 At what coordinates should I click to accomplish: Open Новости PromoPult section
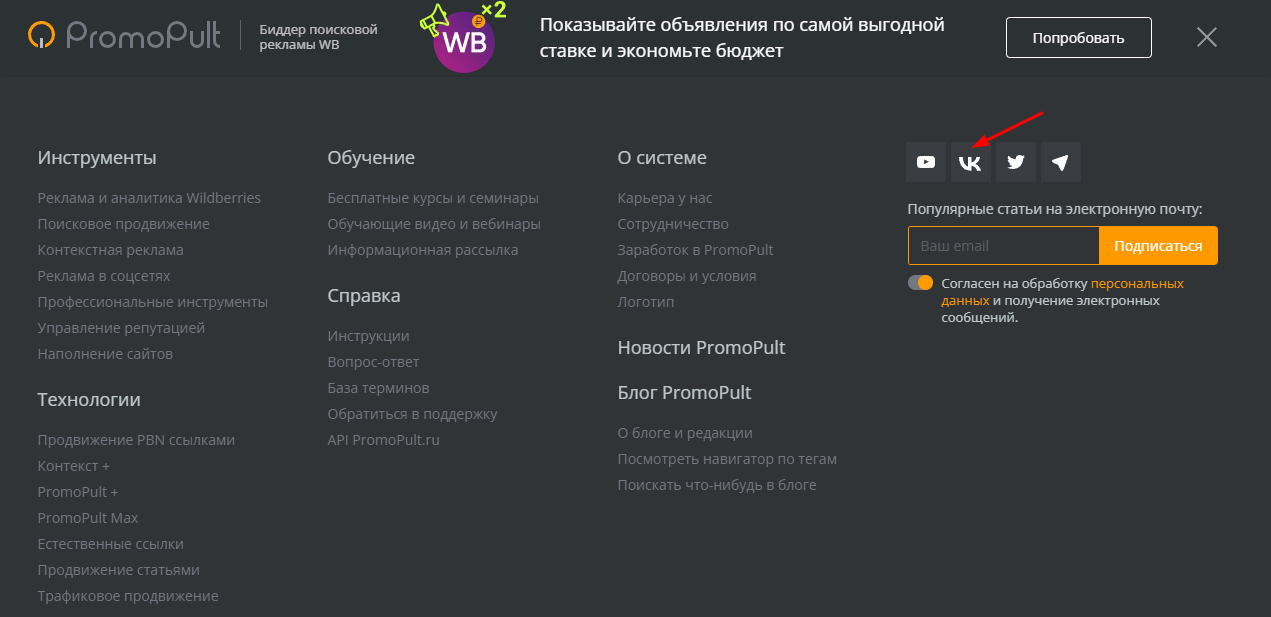tap(701, 348)
